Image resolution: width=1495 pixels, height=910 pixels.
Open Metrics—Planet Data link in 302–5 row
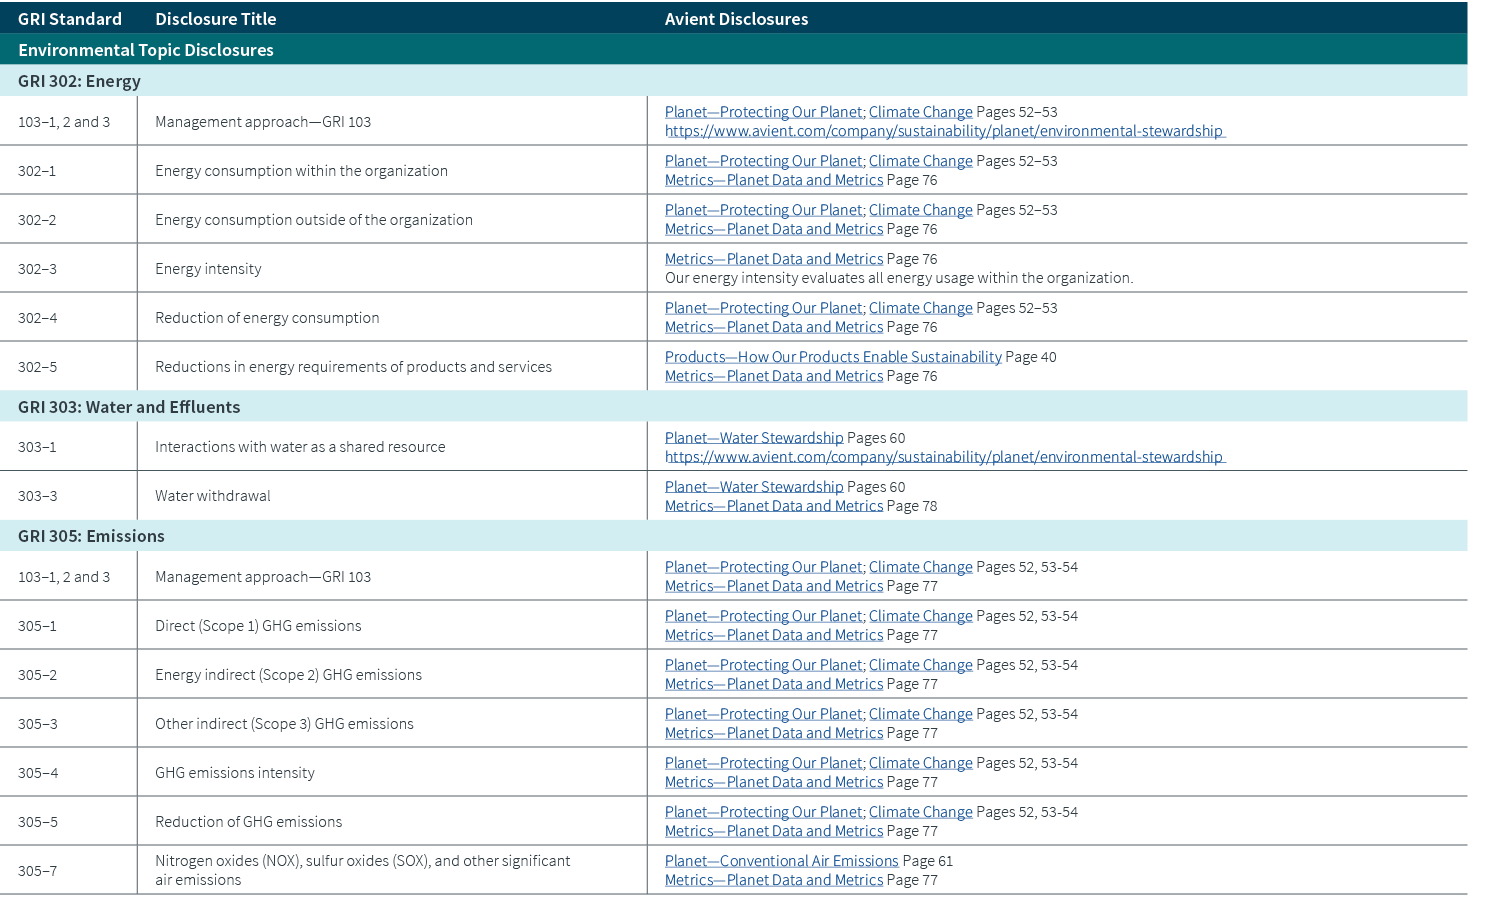pos(773,376)
